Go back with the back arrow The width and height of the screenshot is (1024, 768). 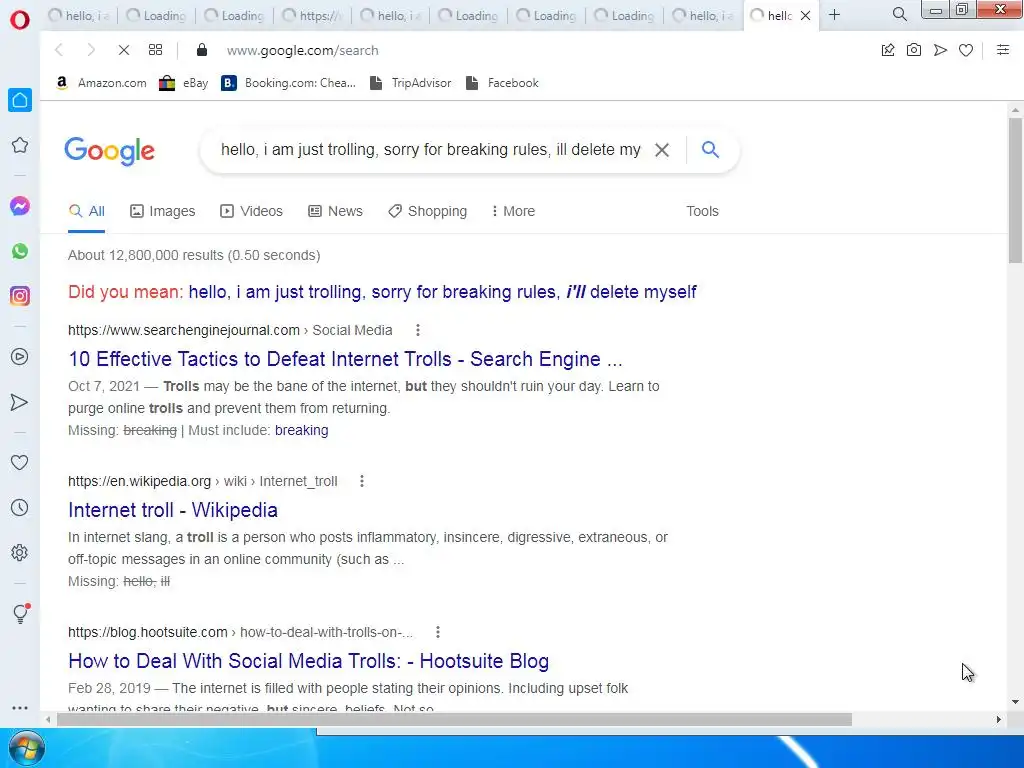[59, 50]
